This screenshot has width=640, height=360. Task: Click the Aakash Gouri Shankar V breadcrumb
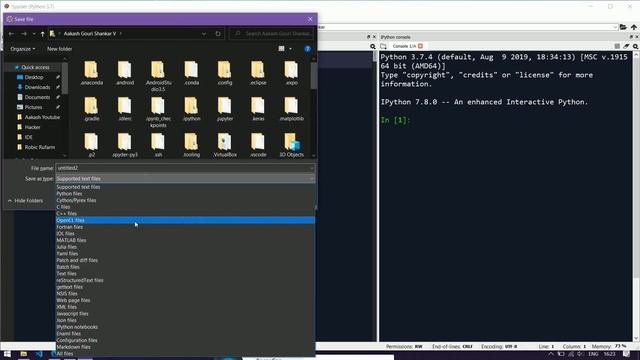click(90, 33)
